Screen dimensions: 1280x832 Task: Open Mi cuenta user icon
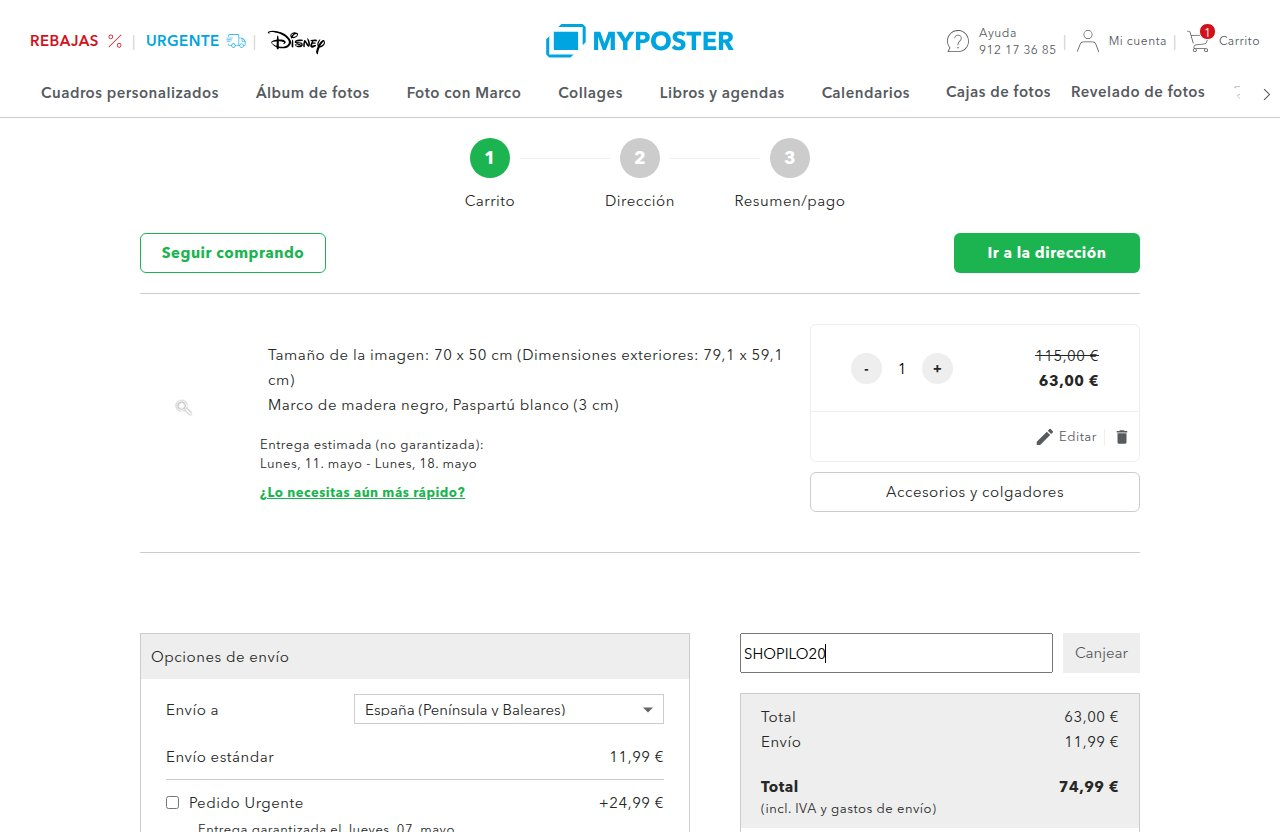pyautogui.click(x=1088, y=41)
